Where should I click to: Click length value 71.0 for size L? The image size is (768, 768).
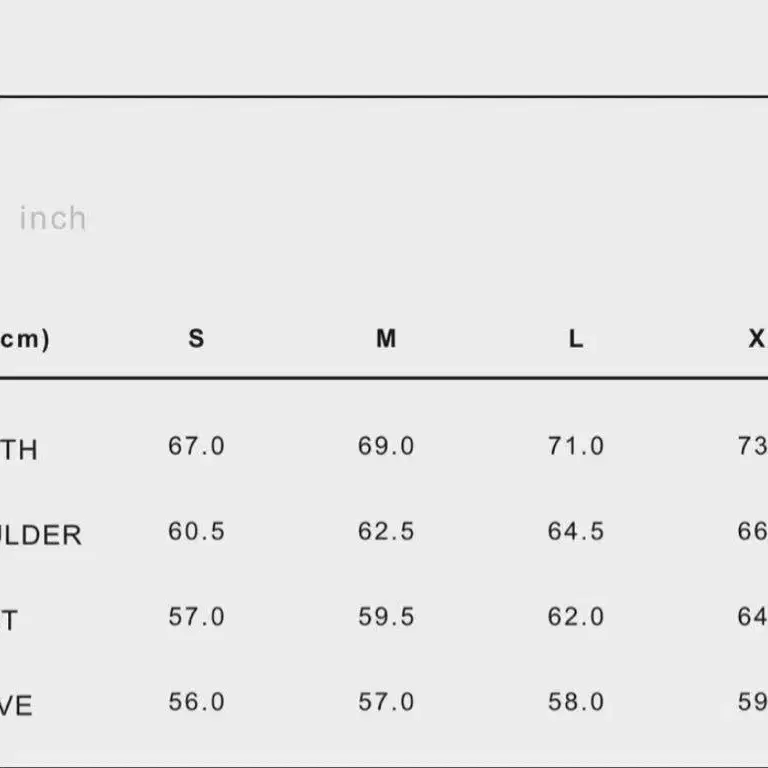click(576, 446)
